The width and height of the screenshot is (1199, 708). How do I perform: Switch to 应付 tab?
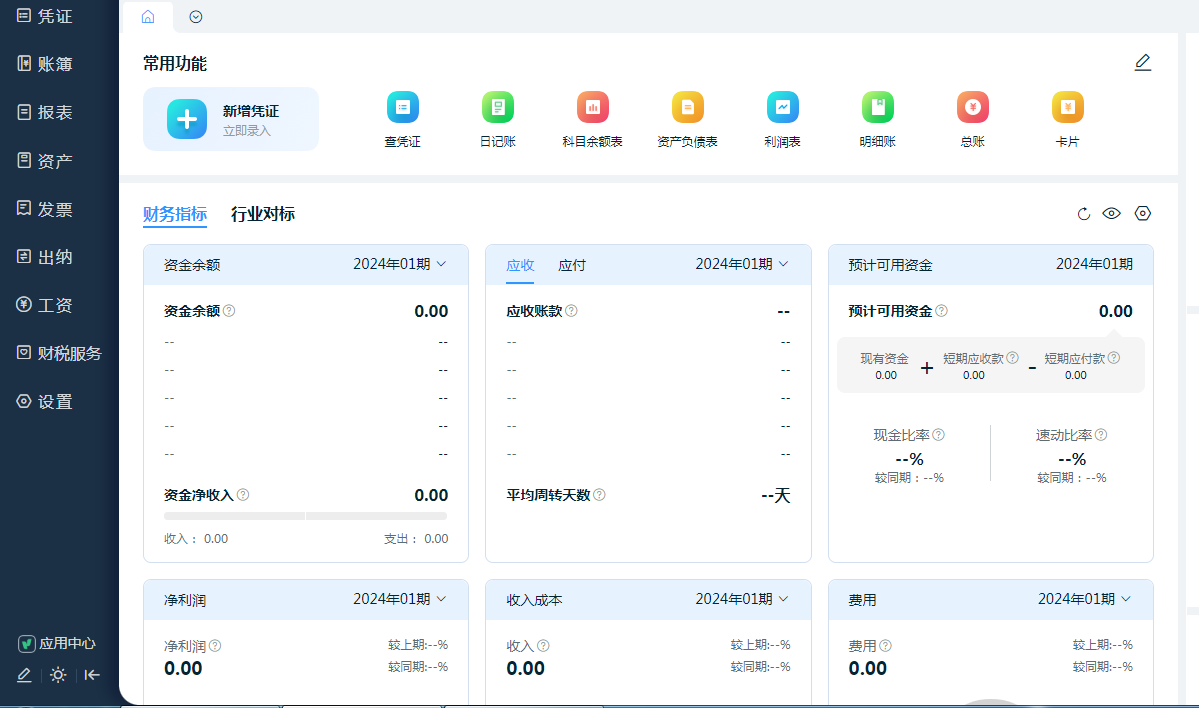tap(571, 265)
